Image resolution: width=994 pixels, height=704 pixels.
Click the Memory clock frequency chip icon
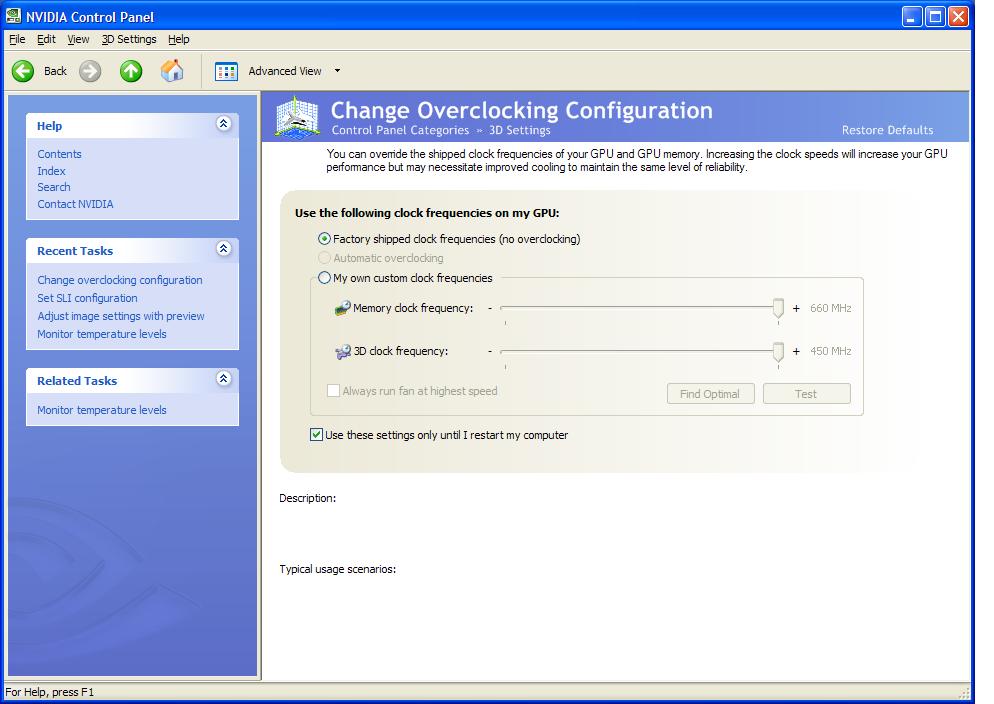coord(342,308)
